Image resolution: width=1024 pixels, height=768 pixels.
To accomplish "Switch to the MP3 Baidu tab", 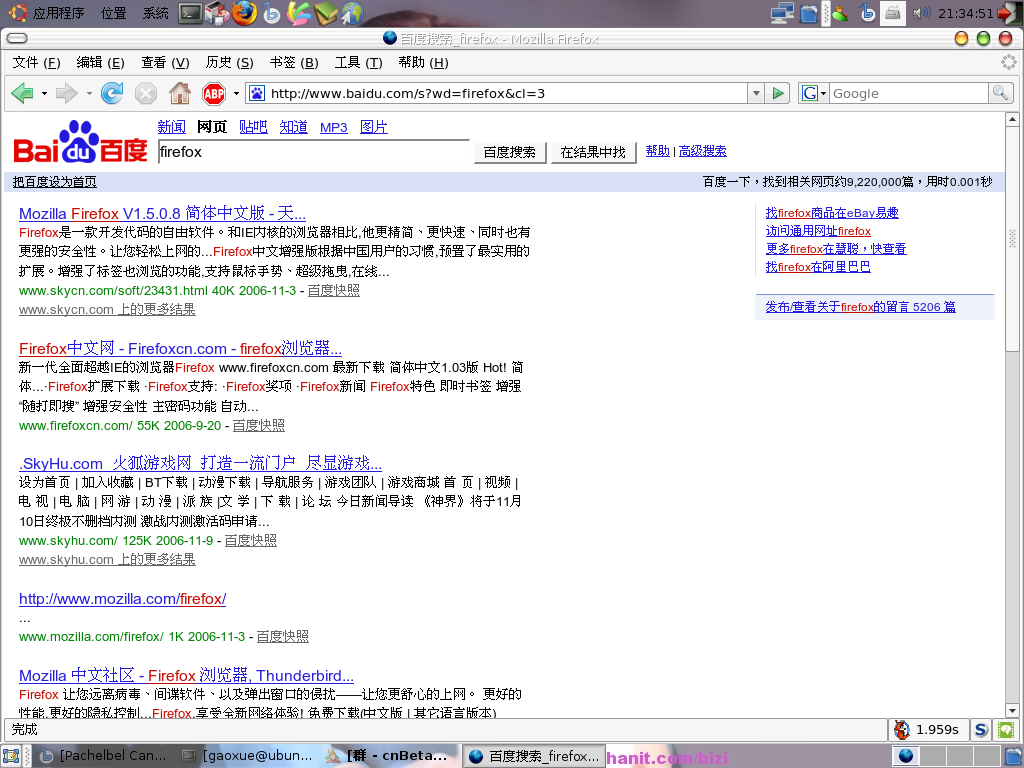I will pos(334,127).
